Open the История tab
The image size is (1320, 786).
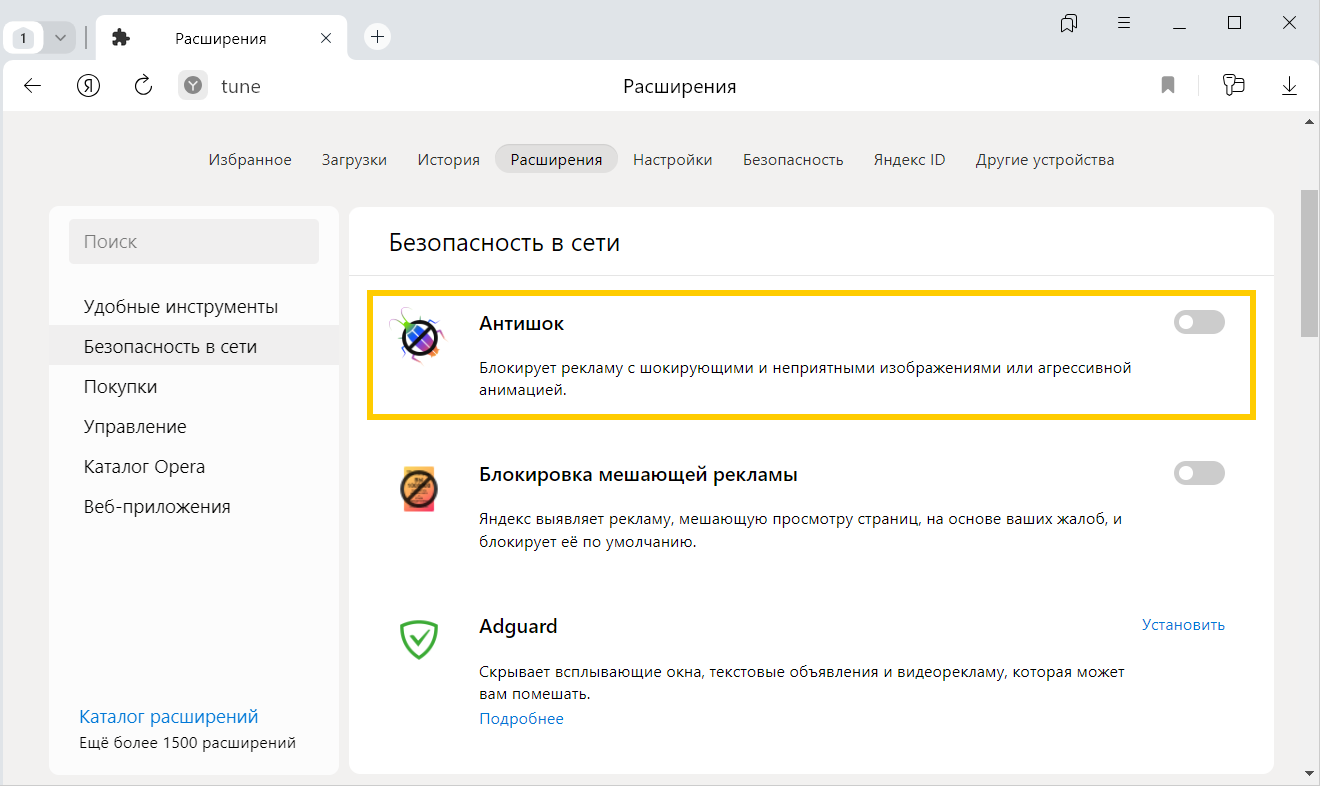[448, 160]
